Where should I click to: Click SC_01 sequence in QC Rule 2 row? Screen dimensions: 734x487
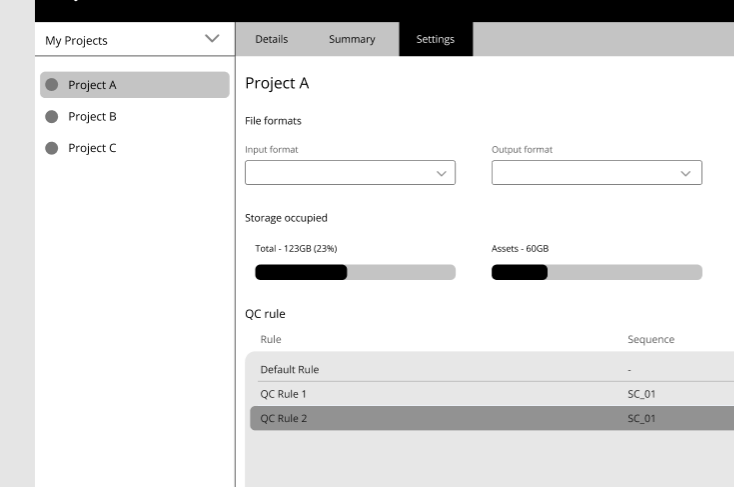(641, 418)
